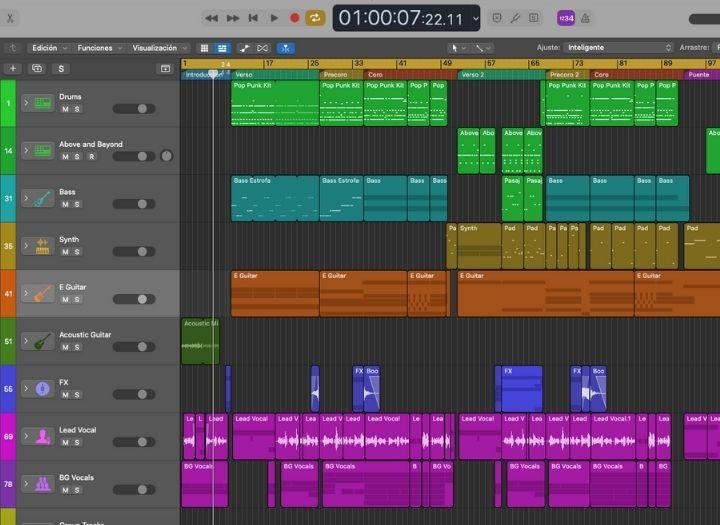Screen dimensions: 720x525
Task: Click the Above and Beyond keyboard icon
Action: [43, 151]
